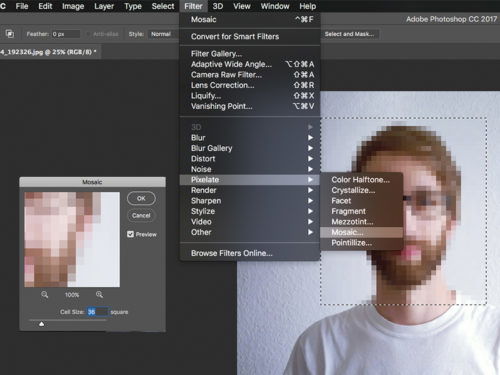Click the Feather value field
500x375 pixels.
66,34
